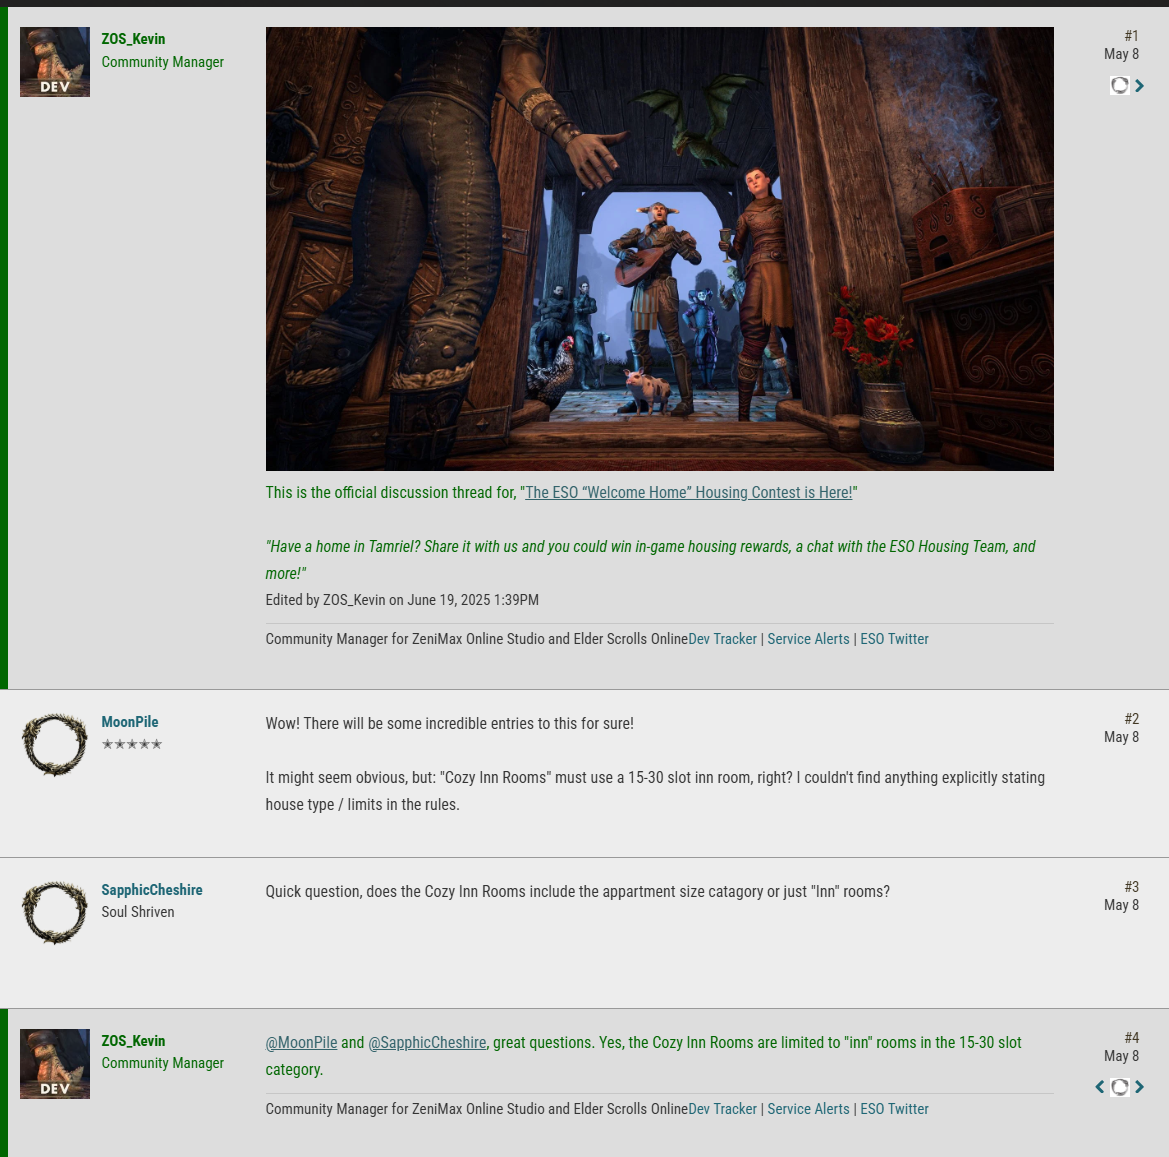Open ESO Twitter link in post #4 signature
The image size is (1169, 1157).
coord(894,1109)
